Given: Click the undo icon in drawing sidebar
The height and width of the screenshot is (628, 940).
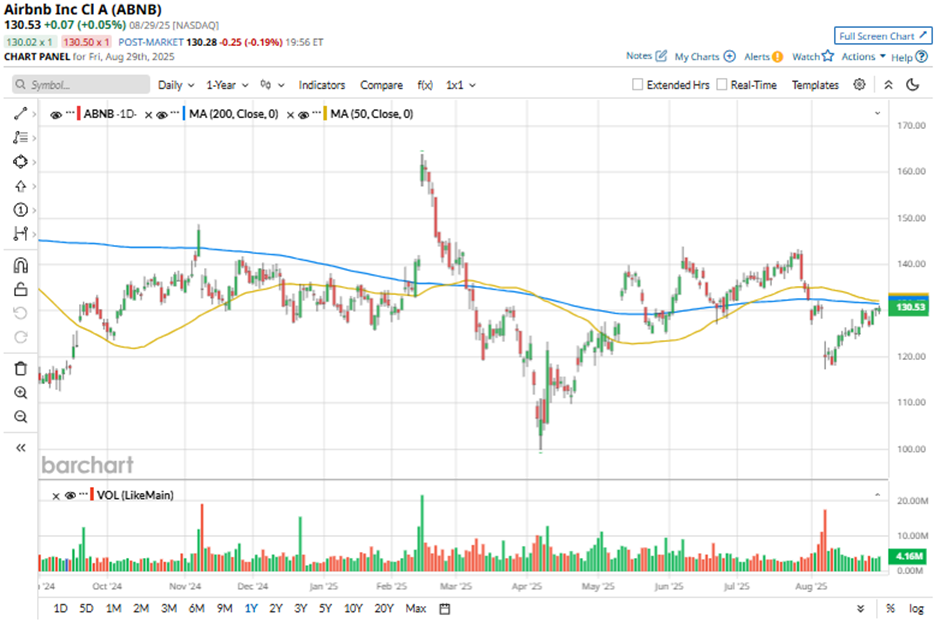Looking at the screenshot, I should pos(20,313).
